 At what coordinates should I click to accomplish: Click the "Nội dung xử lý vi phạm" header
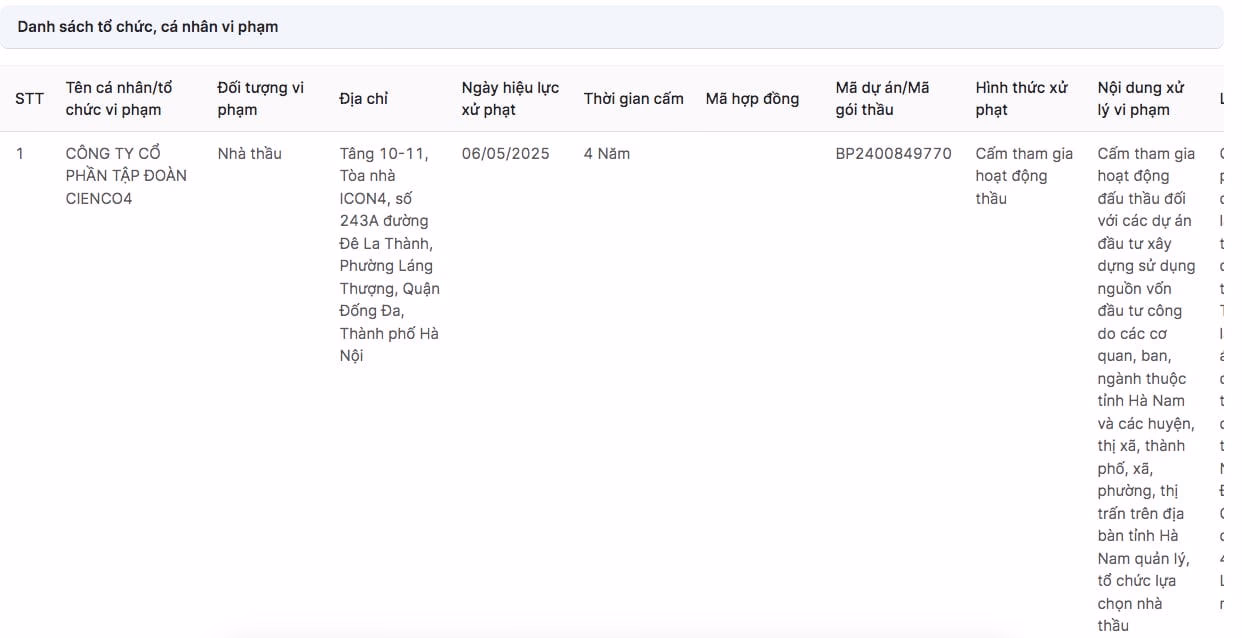click(1141, 99)
